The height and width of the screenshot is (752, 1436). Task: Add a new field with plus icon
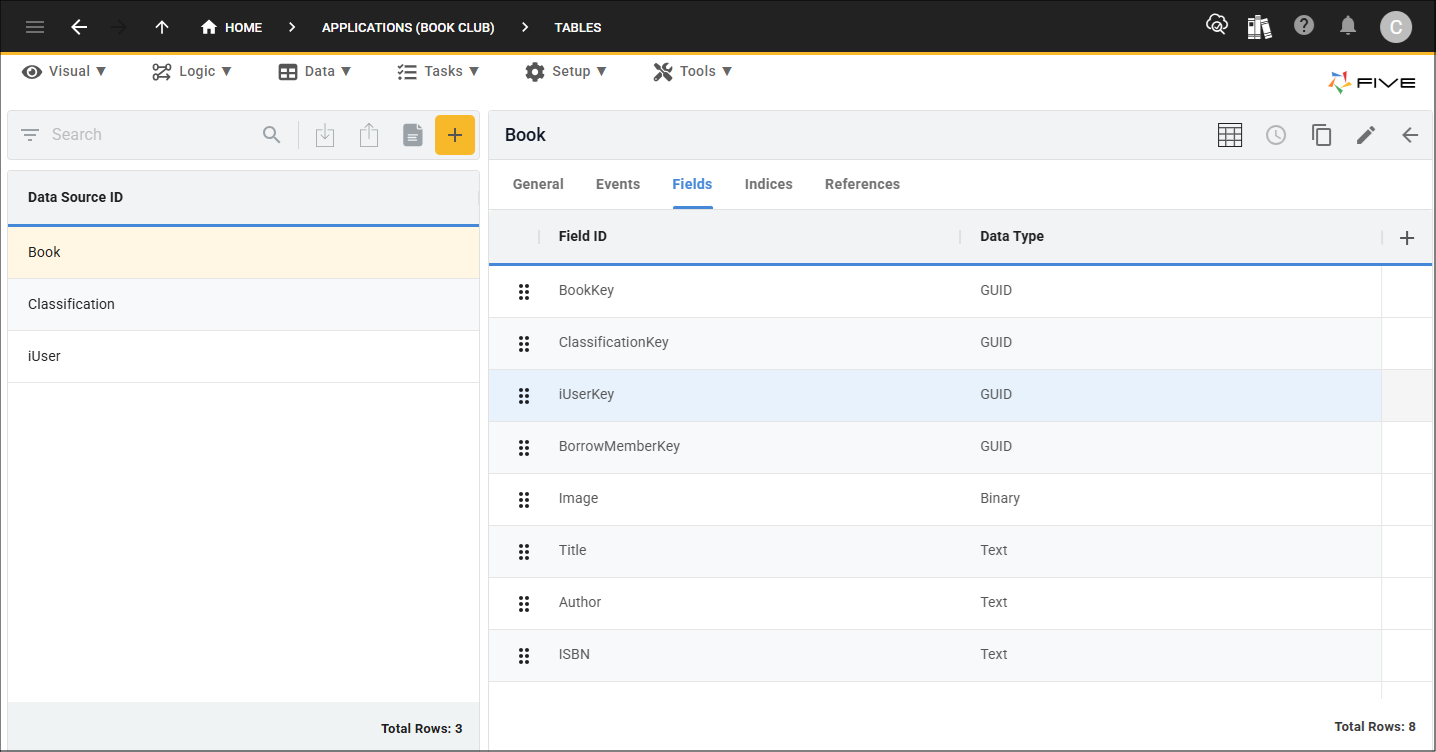point(1407,238)
